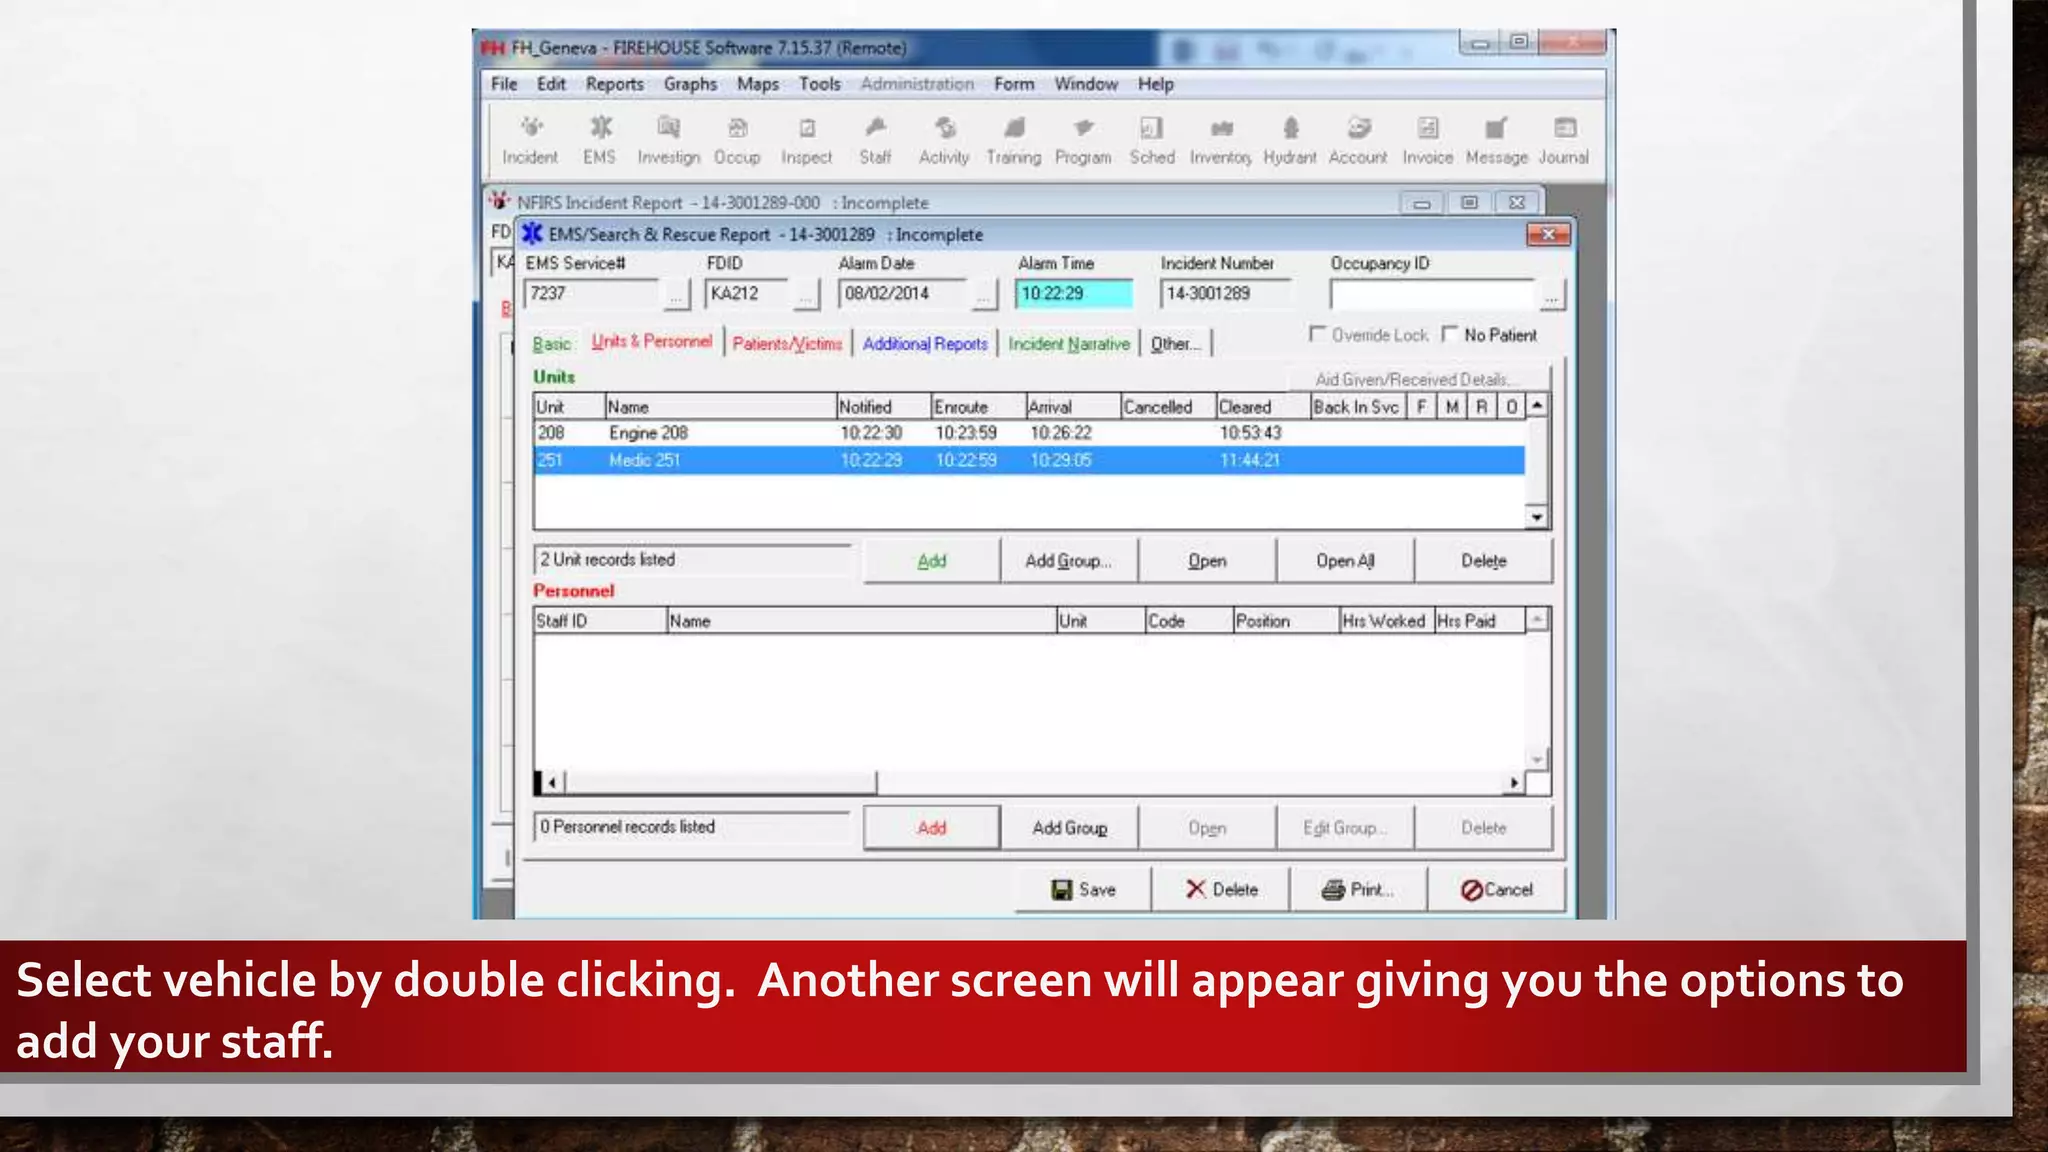Open FDID lookup button
This screenshot has width=2048, height=1152.
click(x=807, y=295)
